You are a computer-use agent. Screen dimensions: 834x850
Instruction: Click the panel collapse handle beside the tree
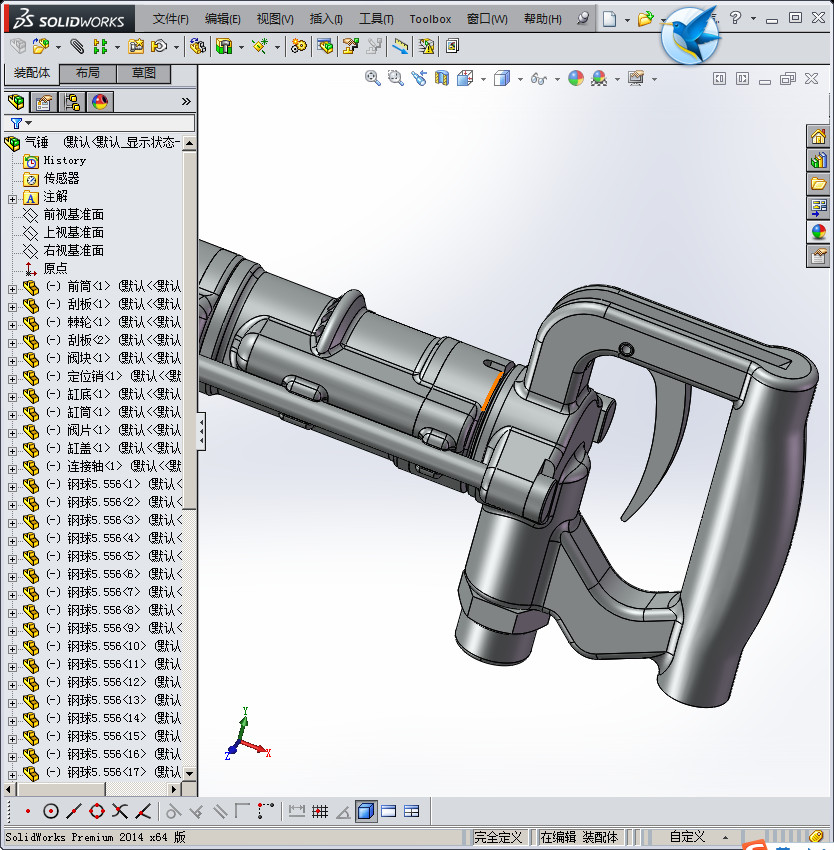click(x=201, y=431)
